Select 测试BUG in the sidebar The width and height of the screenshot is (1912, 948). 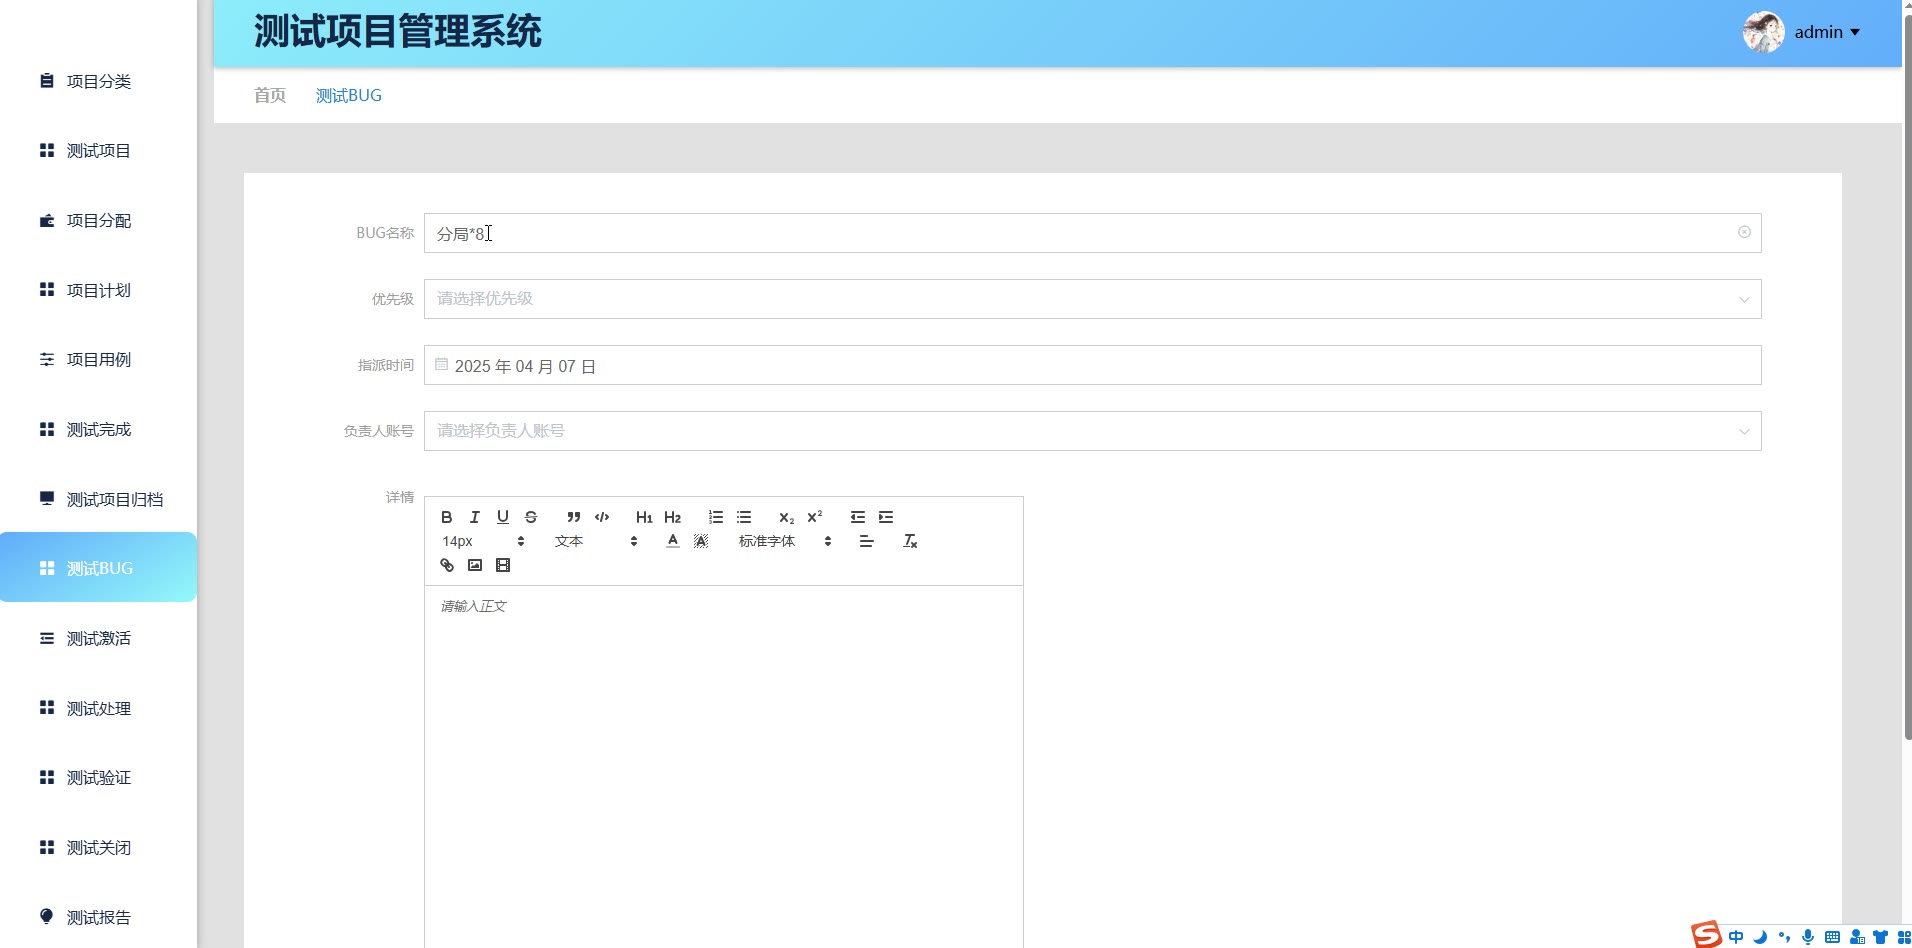98,568
